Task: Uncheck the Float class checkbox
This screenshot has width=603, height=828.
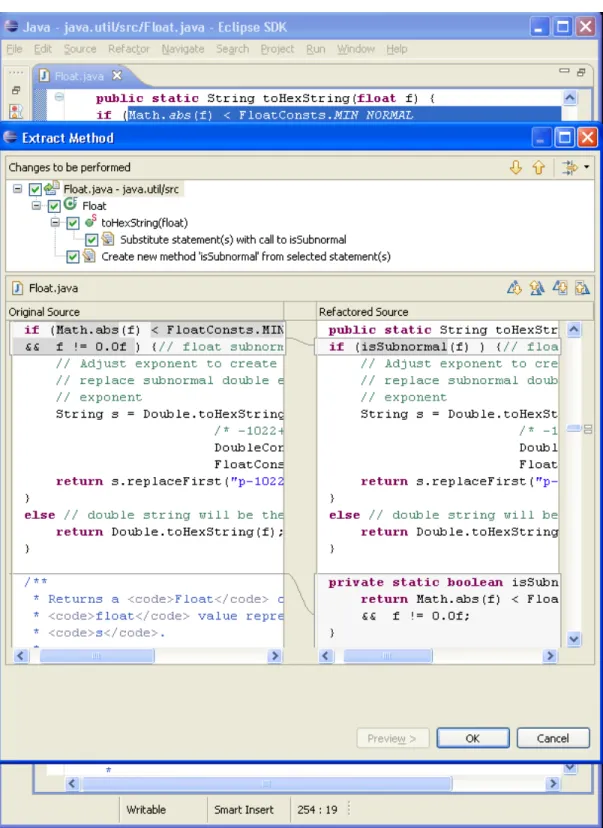Action: (54, 206)
